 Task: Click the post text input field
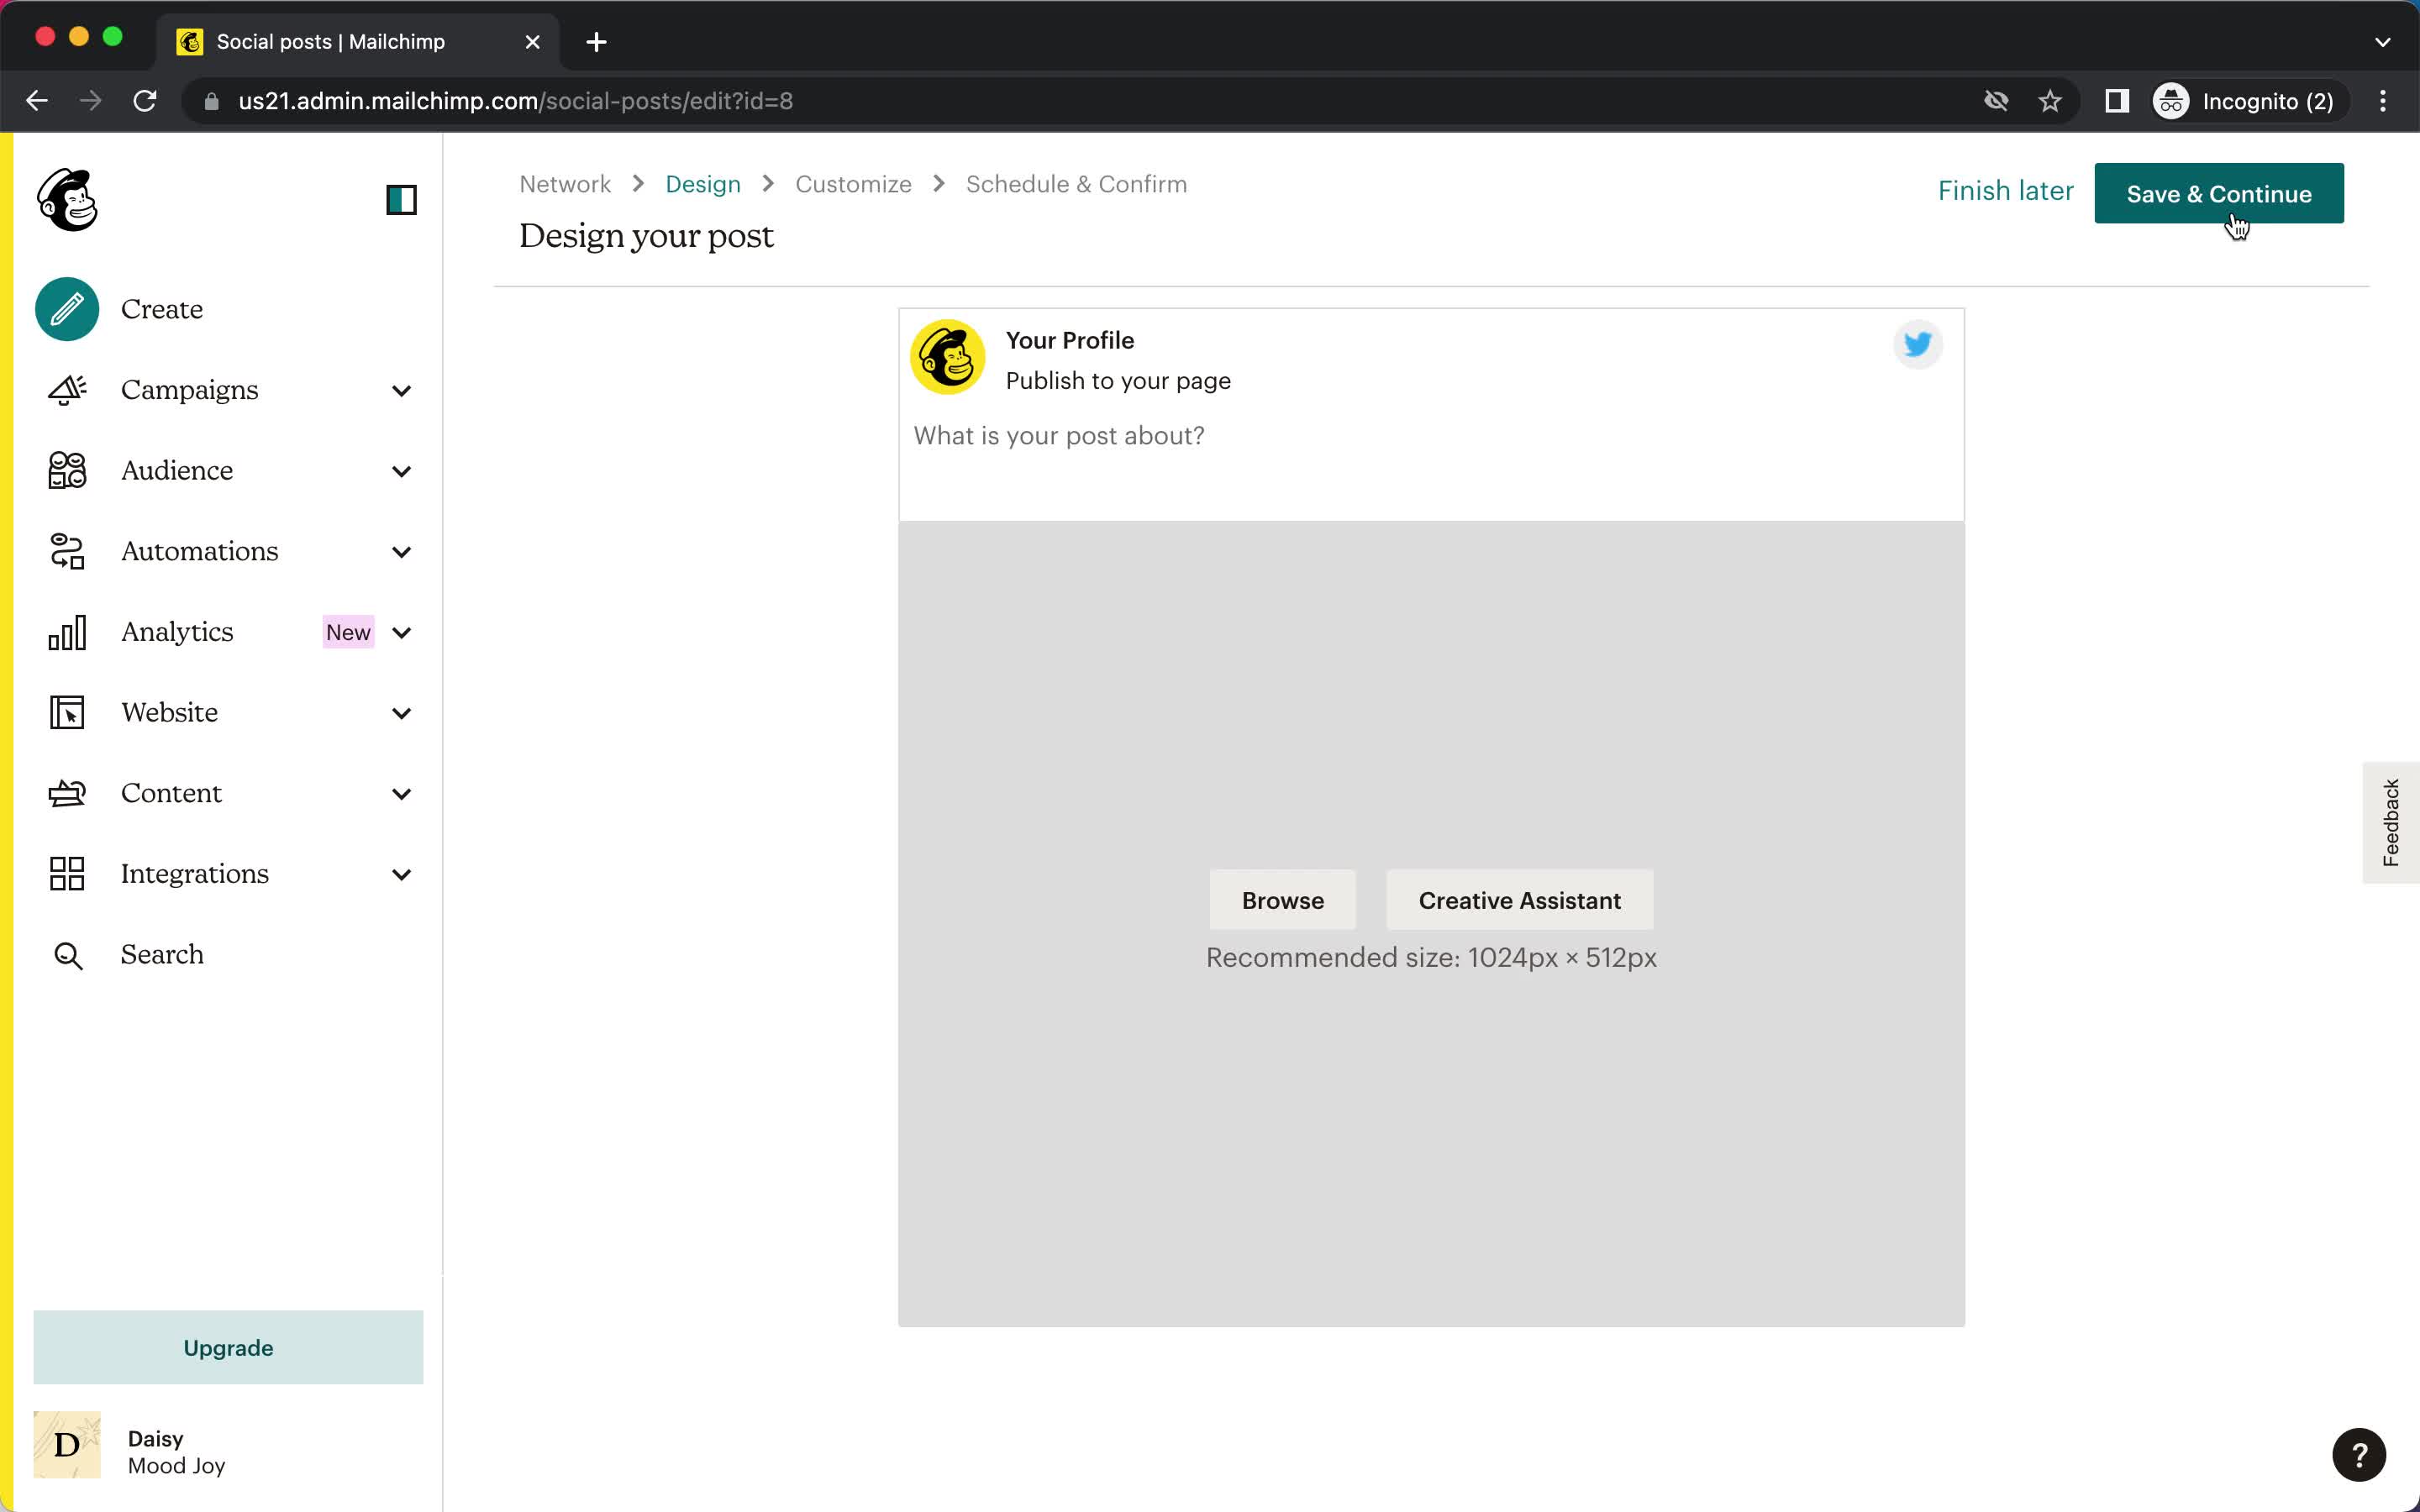1060,435
